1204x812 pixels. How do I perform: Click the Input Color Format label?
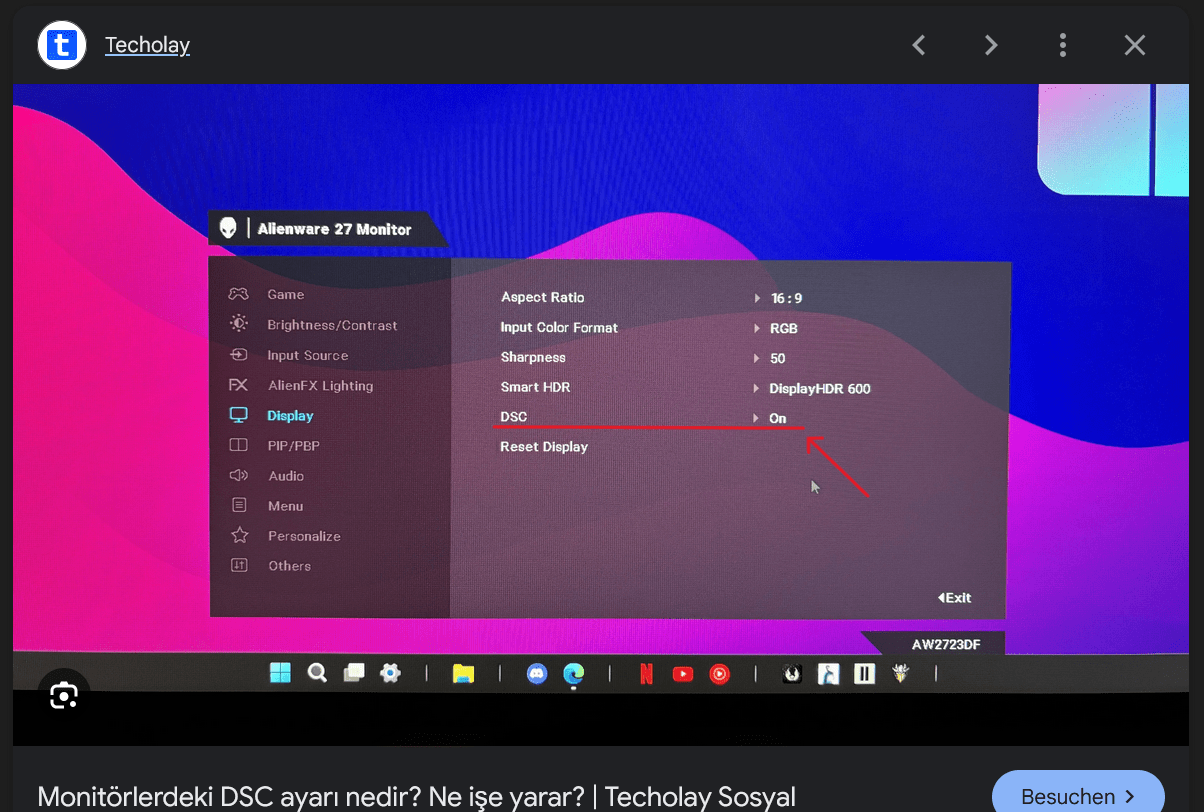(559, 327)
